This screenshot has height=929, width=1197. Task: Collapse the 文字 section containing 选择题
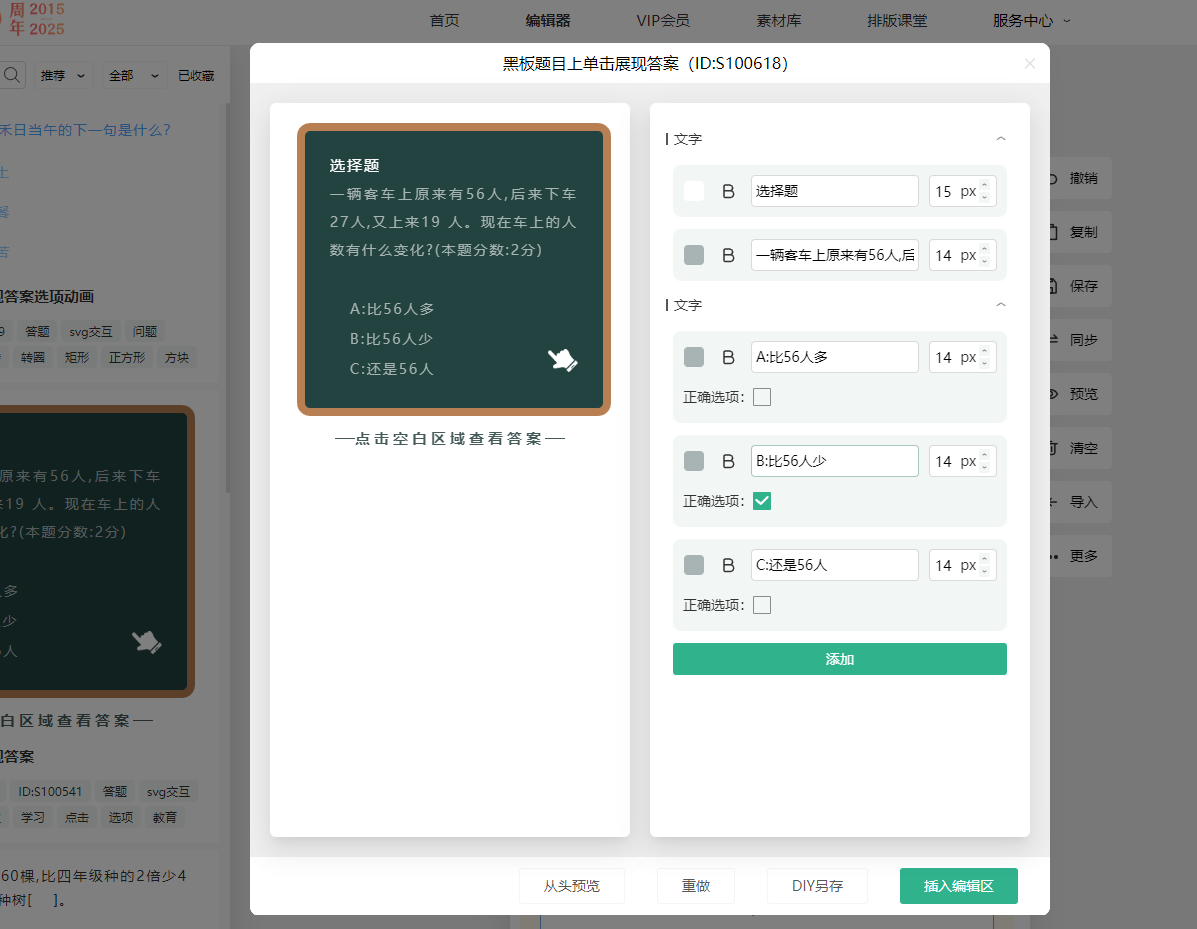click(x=1001, y=139)
